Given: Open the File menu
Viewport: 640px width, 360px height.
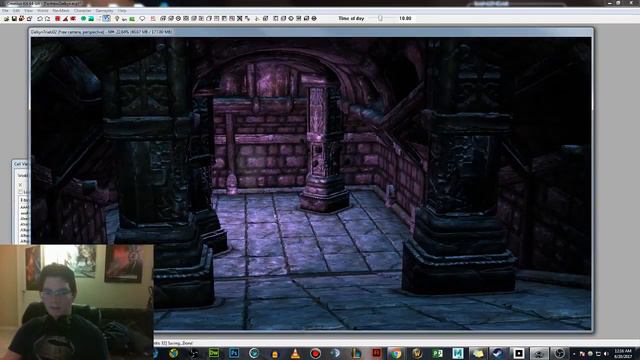Looking at the screenshot, I should pos(5,11).
